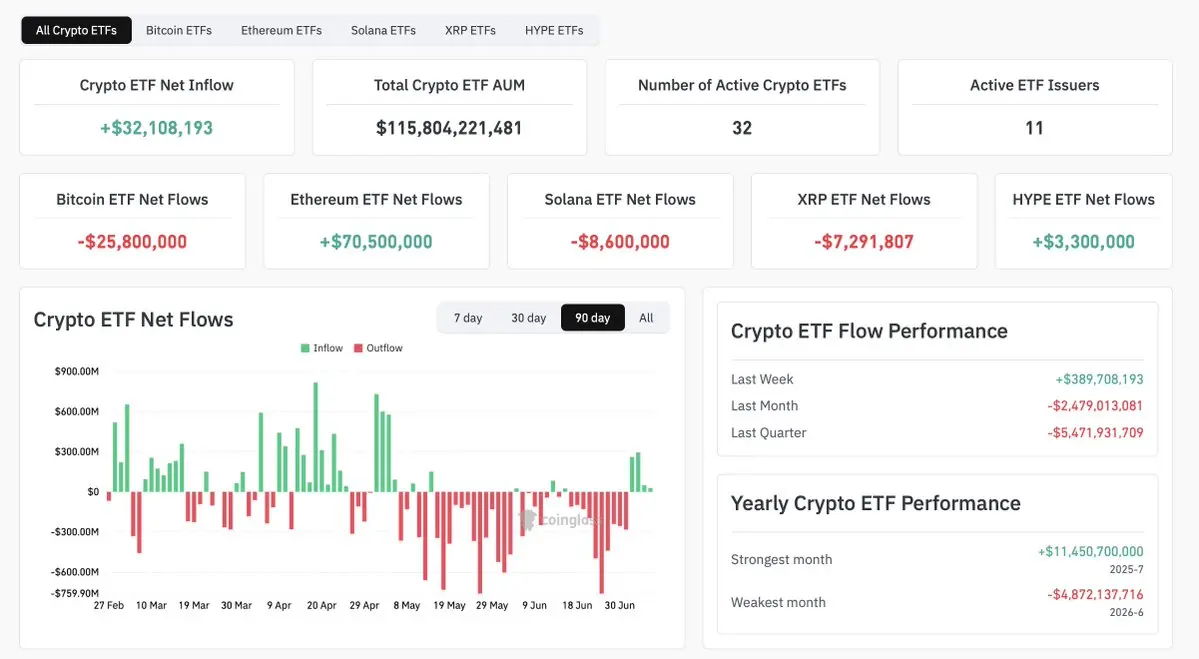
Task: Select the 7 day range toggle
Action: click(x=468, y=318)
